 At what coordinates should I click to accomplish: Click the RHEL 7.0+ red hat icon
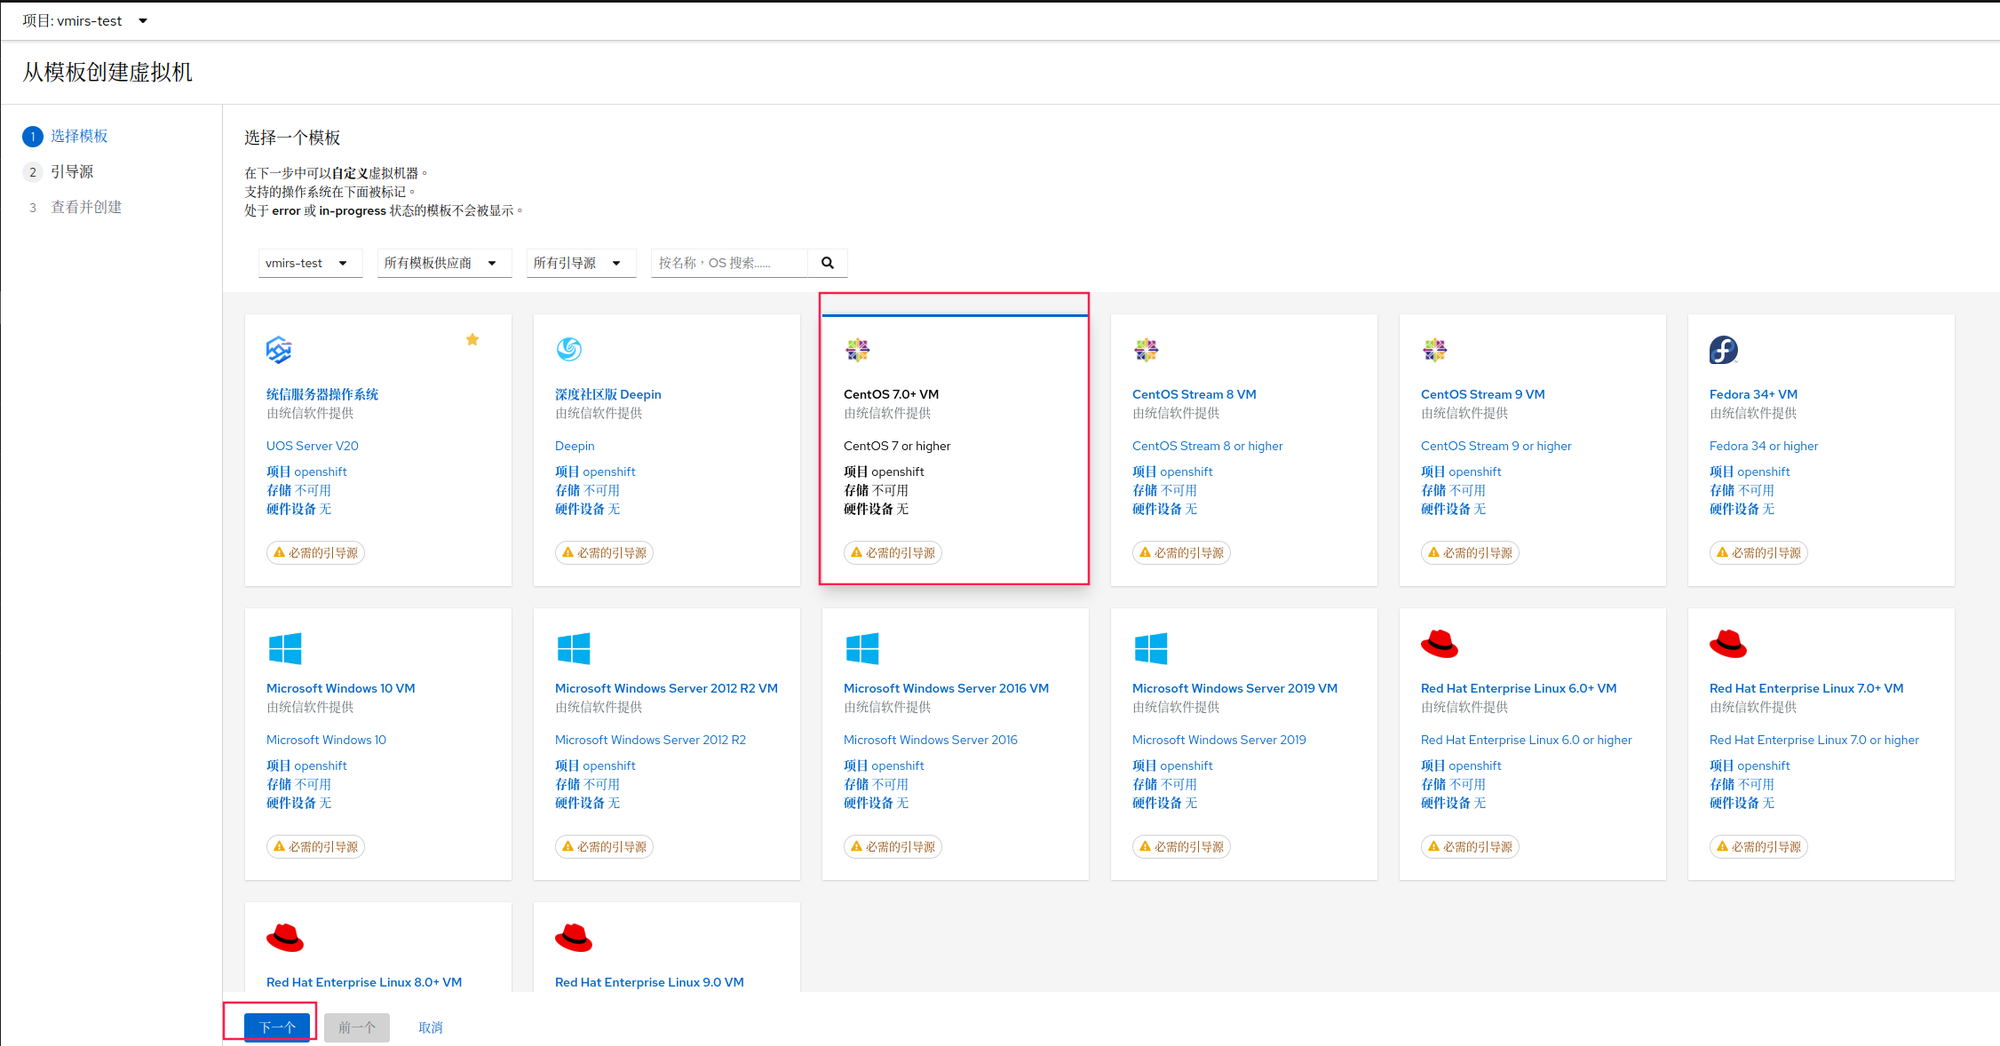pyautogui.click(x=1728, y=644)
